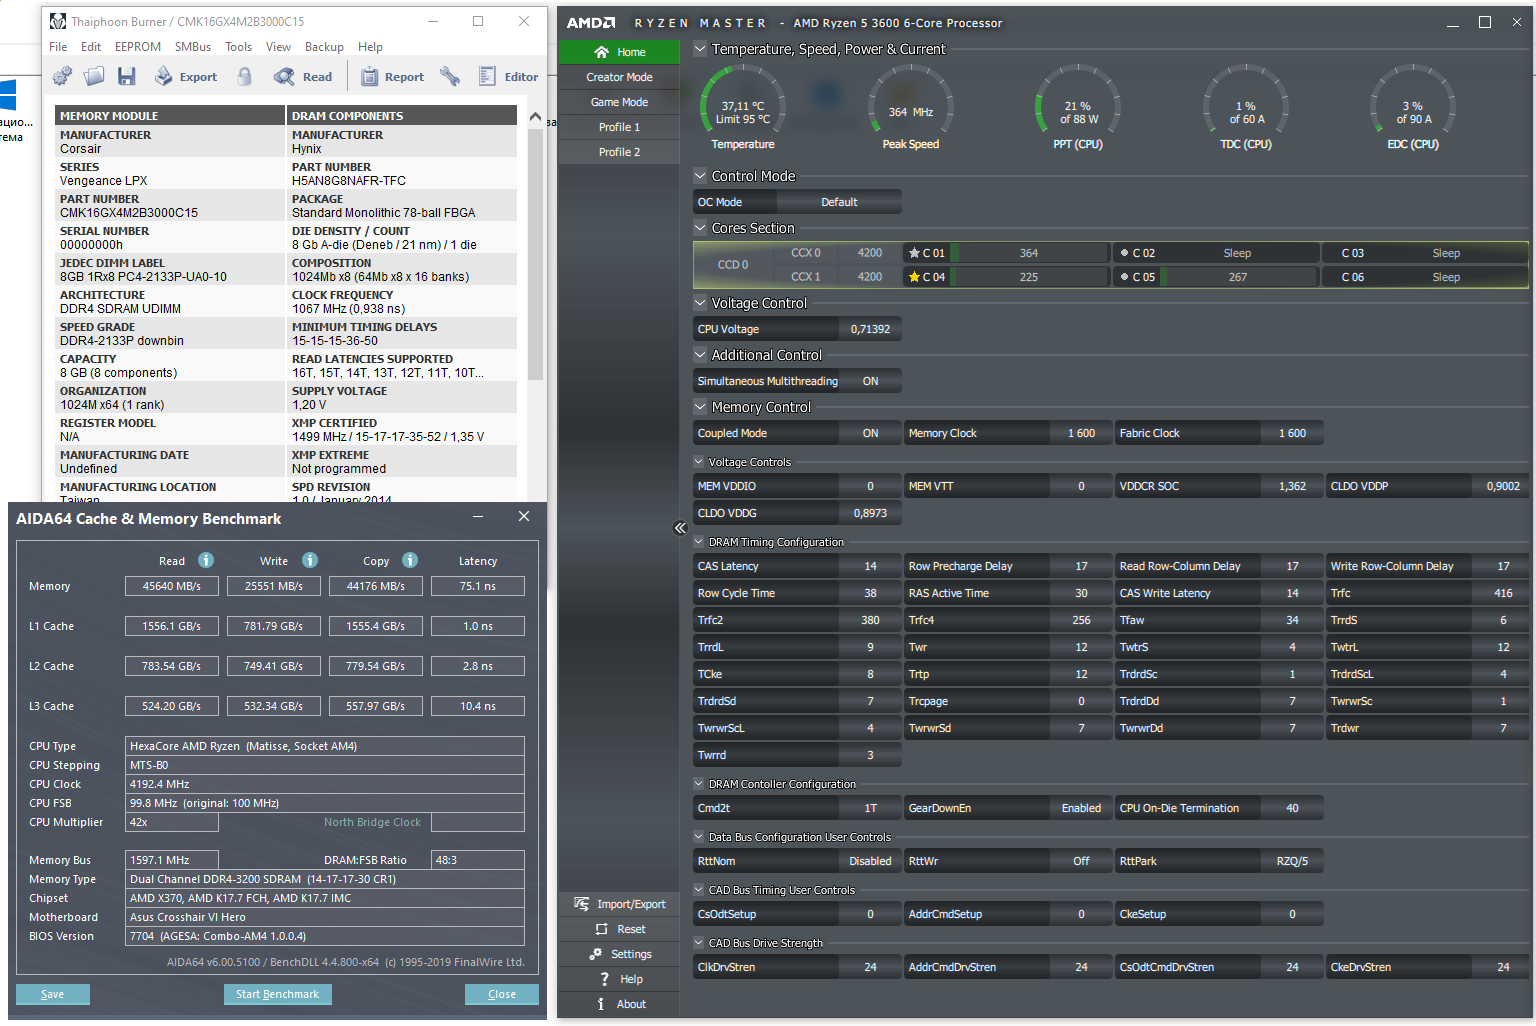Click Reset in Ryzen Master sidebar
1536x1026 pixels.
[620, 929]
